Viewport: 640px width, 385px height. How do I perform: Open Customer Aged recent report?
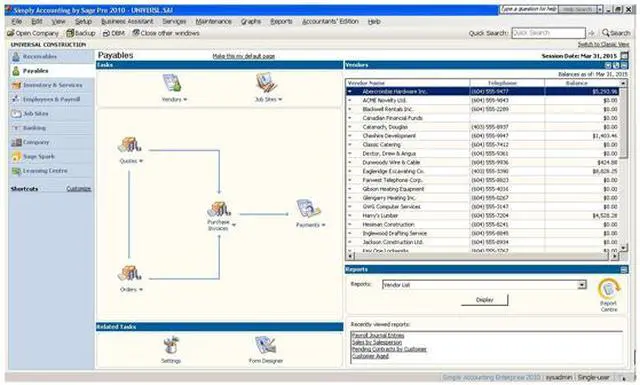[370, 356]
